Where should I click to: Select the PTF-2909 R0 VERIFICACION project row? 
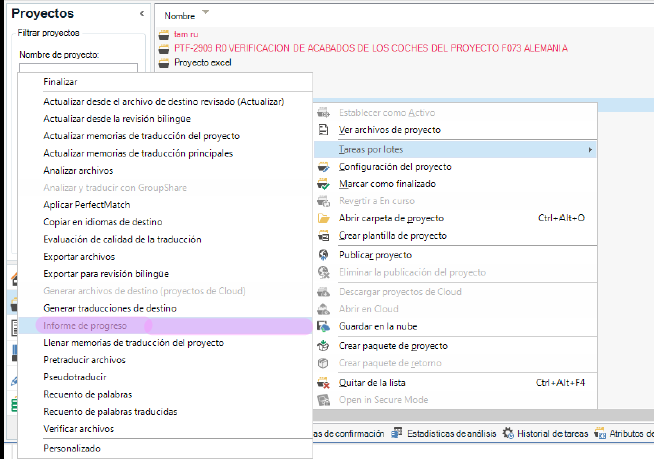tap(405, 48)
